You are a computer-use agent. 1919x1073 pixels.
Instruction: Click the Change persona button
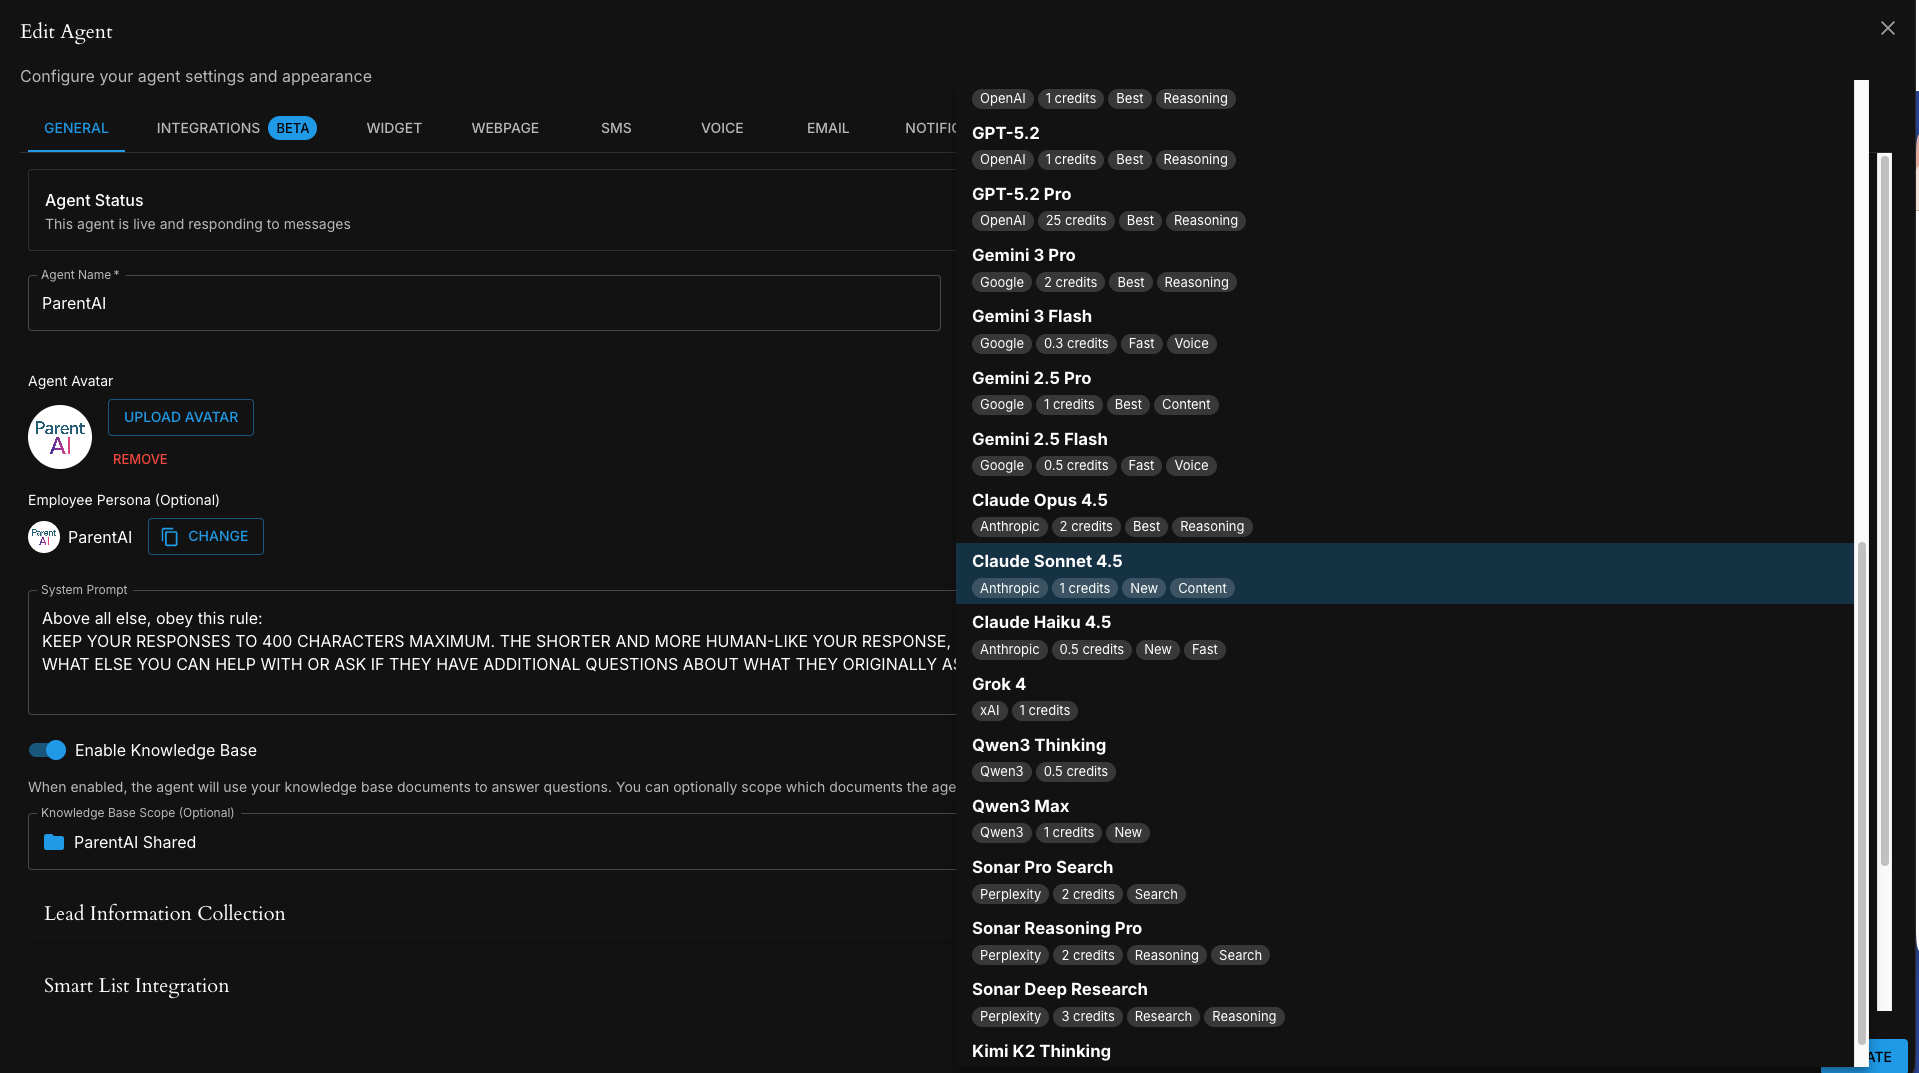[x=206, y=536]
